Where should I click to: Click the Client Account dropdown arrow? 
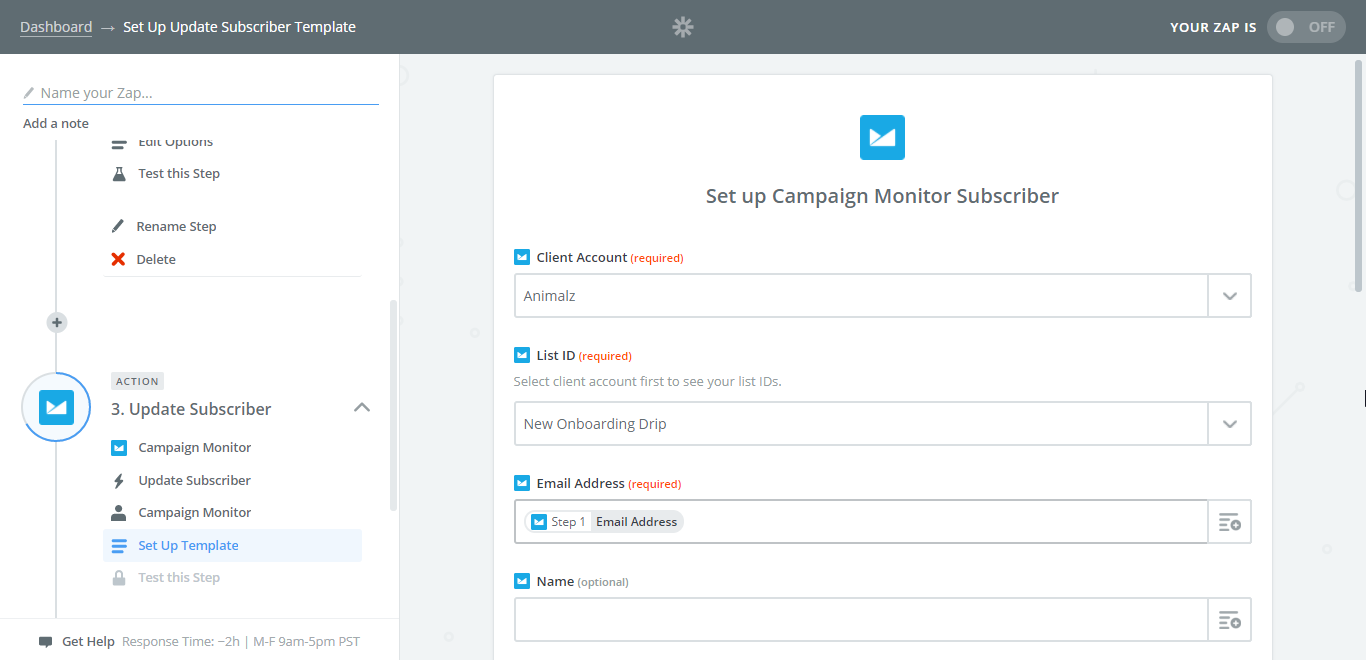[1230, 296]
